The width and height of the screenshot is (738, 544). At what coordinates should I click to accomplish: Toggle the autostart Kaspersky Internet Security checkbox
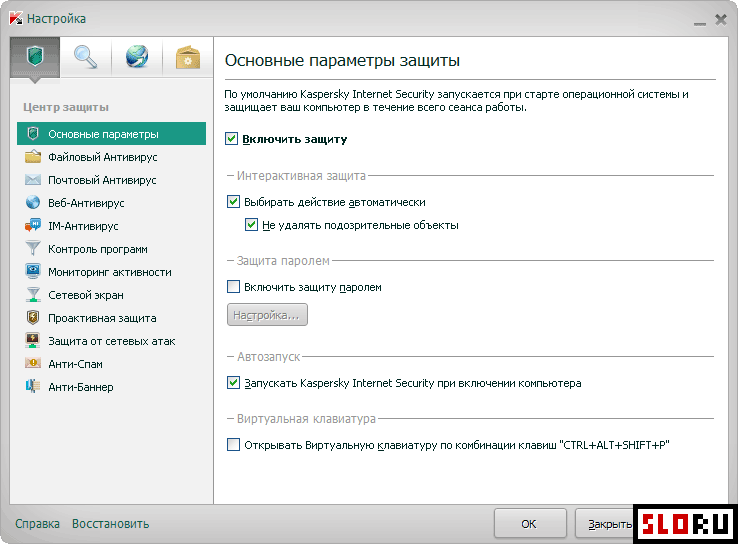click(x=233, y=383)
